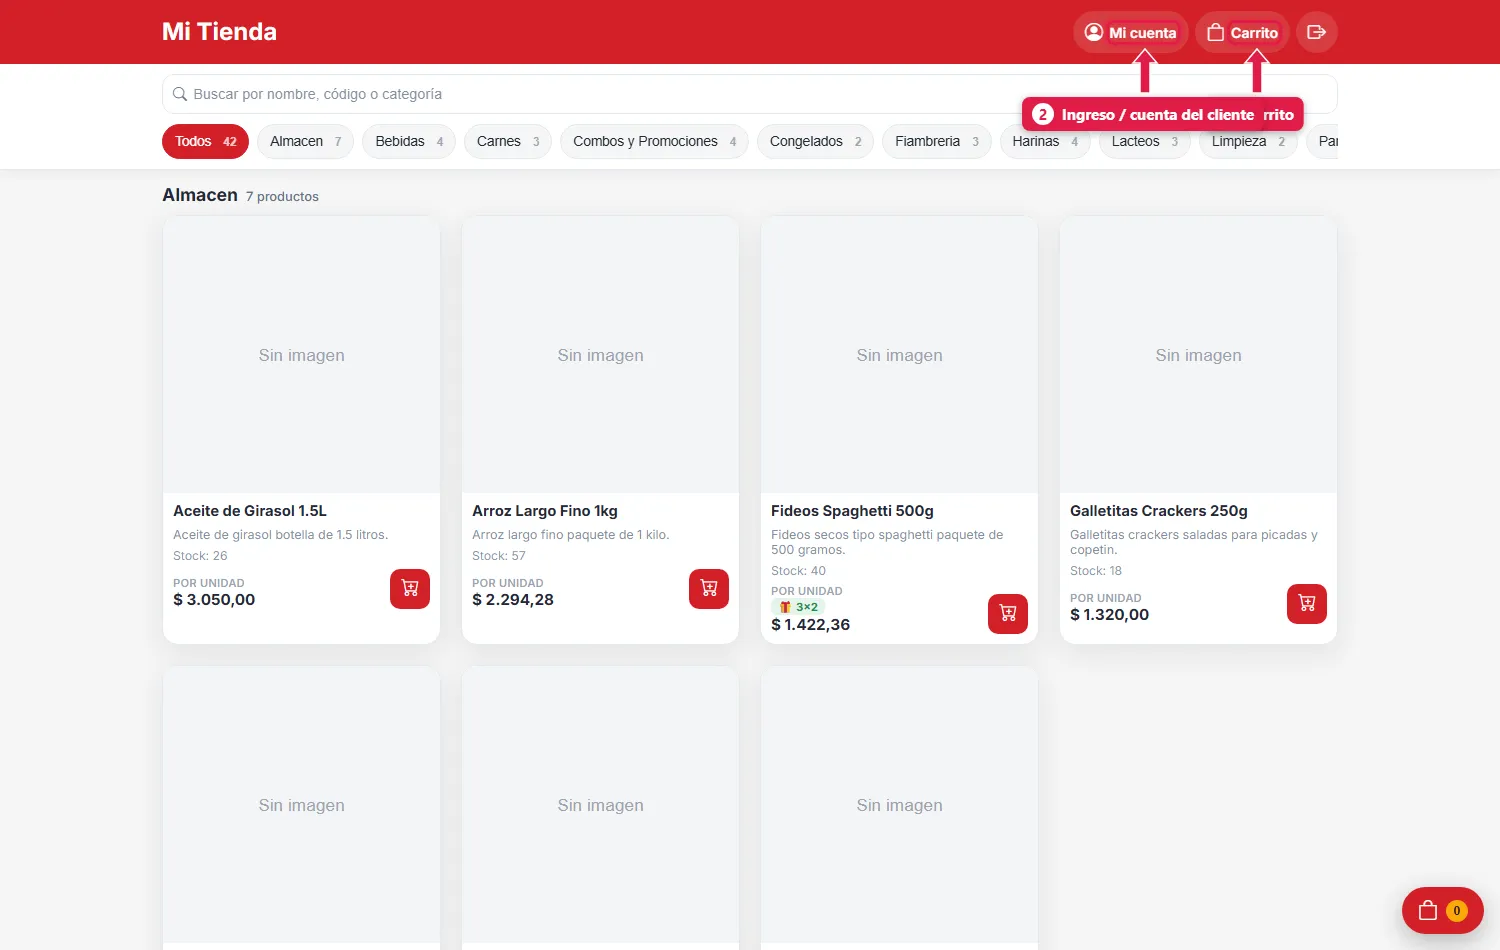The width and height of the screenshot is (1500, 950).
Task: Click the Galletitas Crackers 250g title
Action: [1159, 511]
